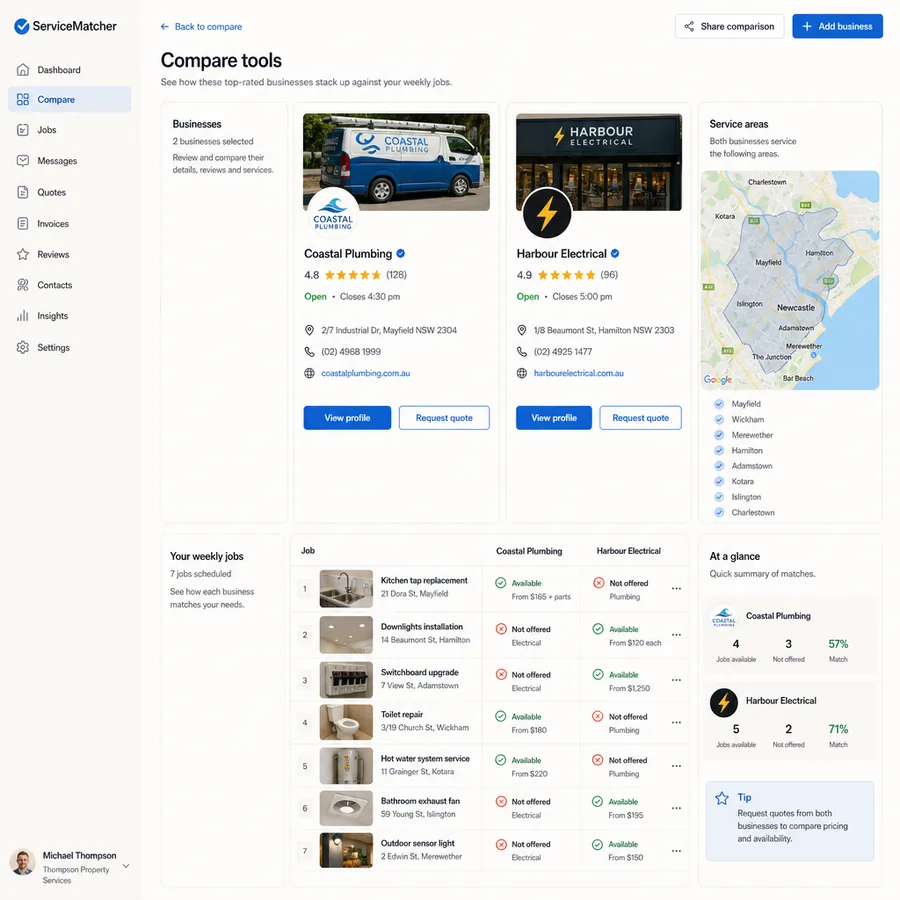This screenshot has height=900, width=900.
Task: Toggle the Charlestown service area check
Action: [719, 512]
